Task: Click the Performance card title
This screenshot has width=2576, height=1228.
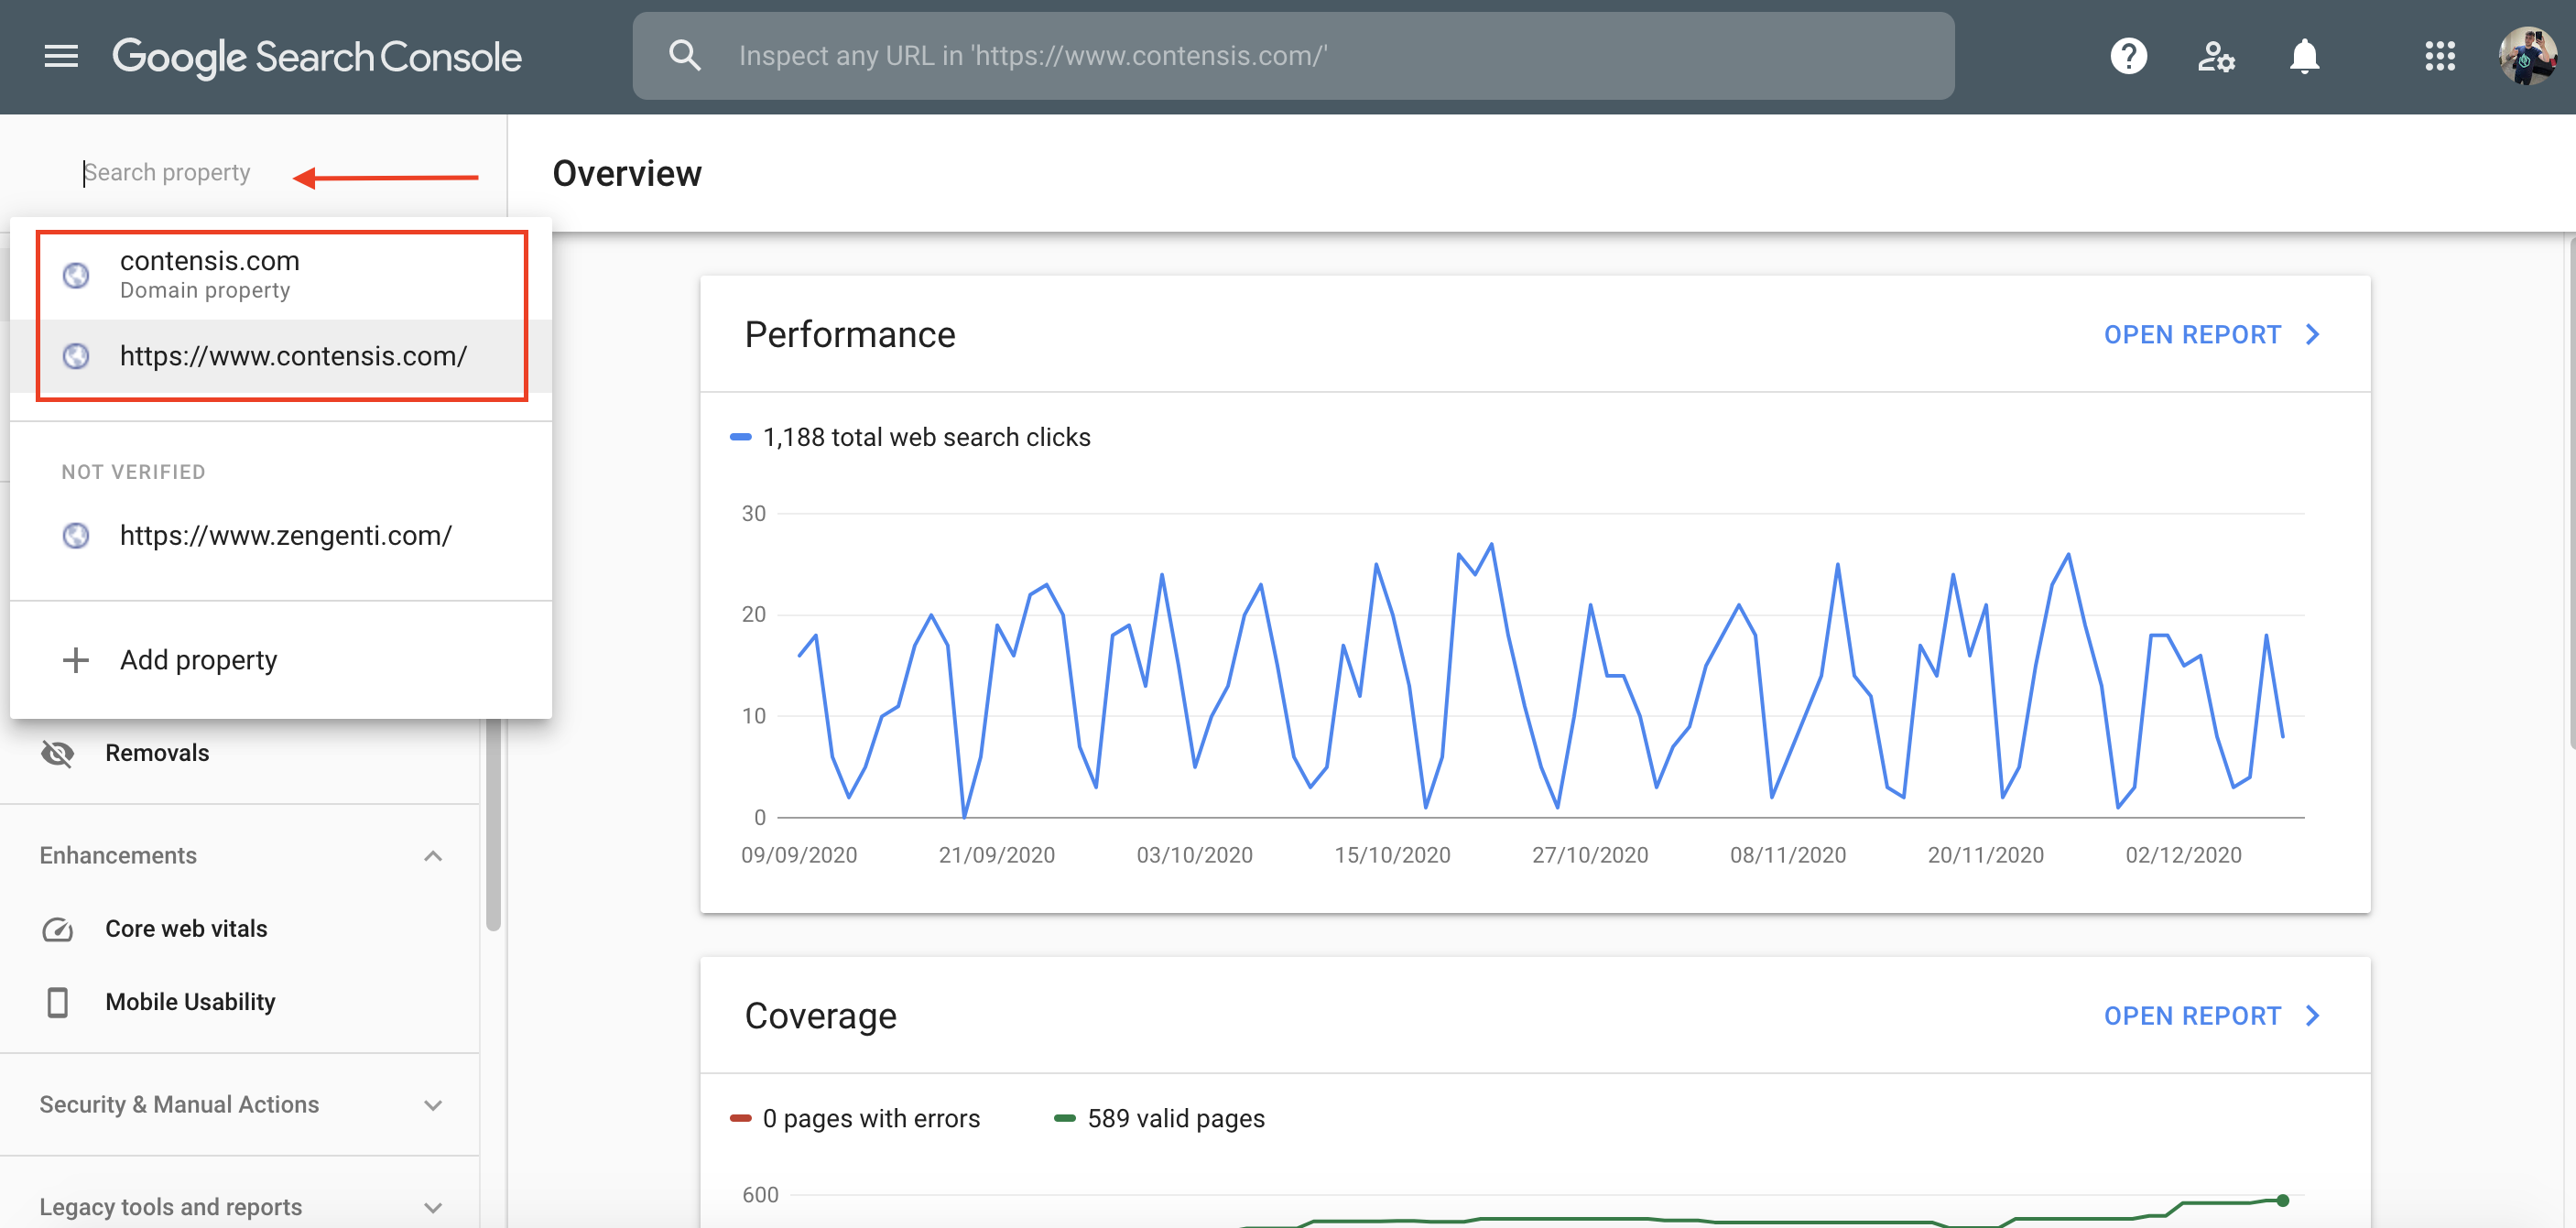Action: [850, 335]
